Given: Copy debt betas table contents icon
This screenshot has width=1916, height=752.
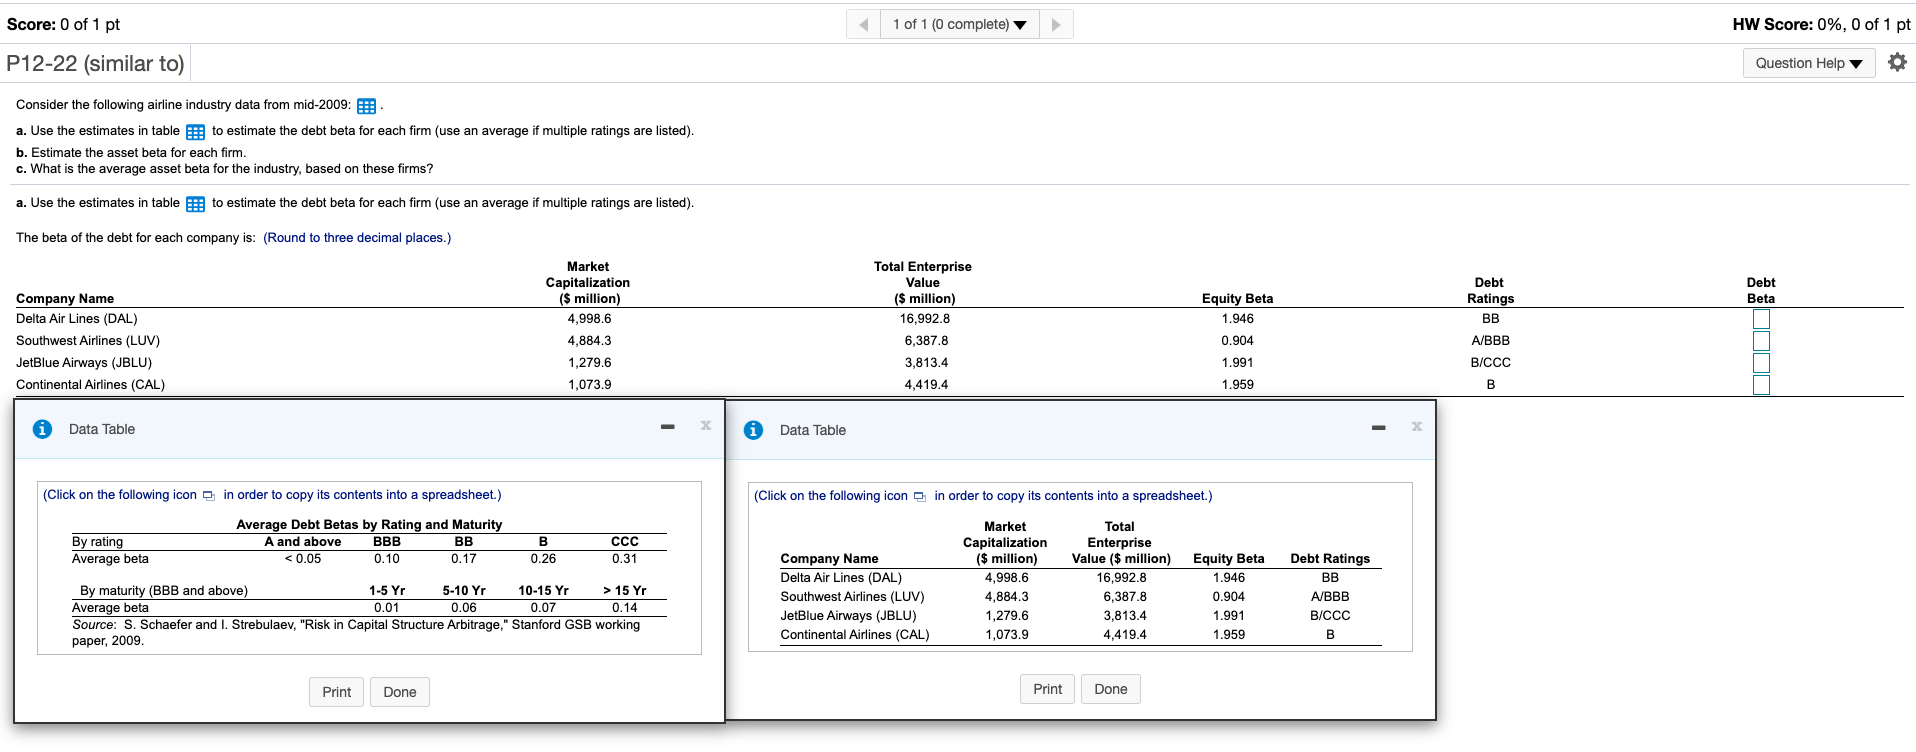Looking at the screenshot, I should coord(209,496).
